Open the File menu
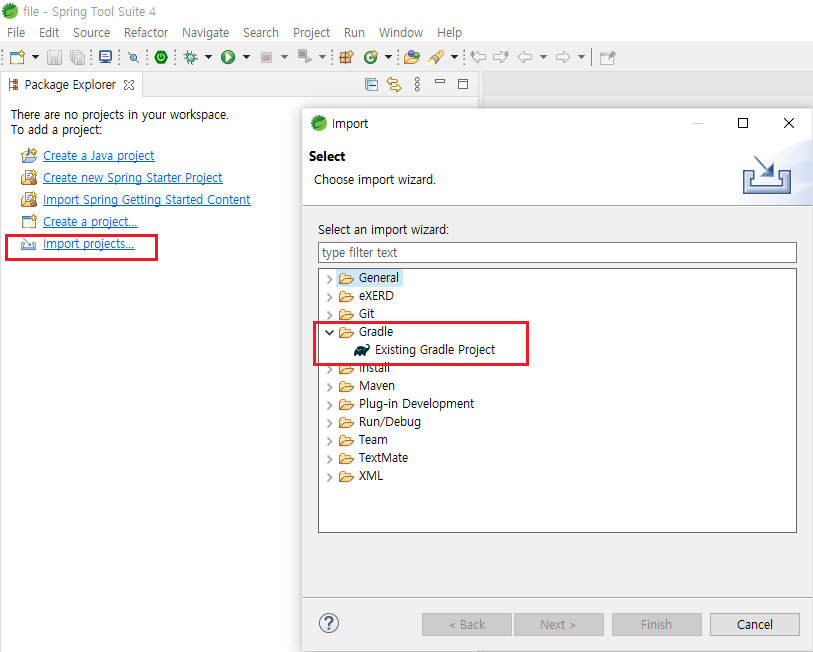 16,33
